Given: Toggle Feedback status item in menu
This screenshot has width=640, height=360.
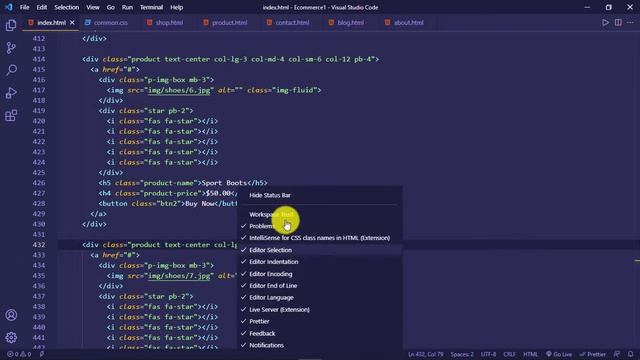Looking at the screenshot, I should [320, 333].
